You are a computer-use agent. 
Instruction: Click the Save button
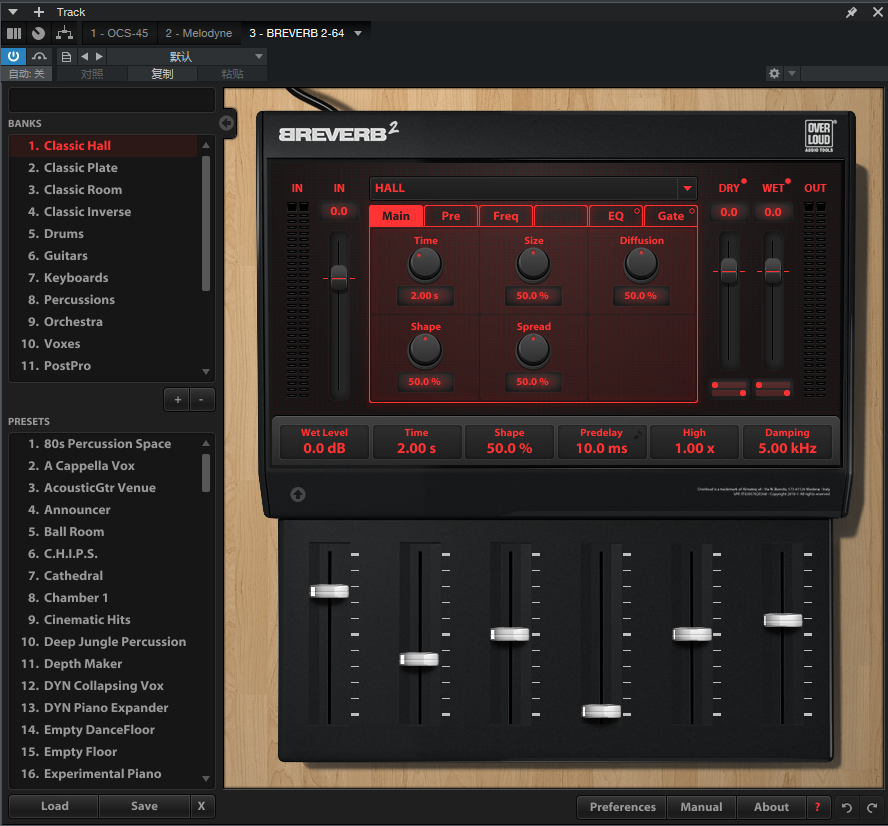click(144, 806)
